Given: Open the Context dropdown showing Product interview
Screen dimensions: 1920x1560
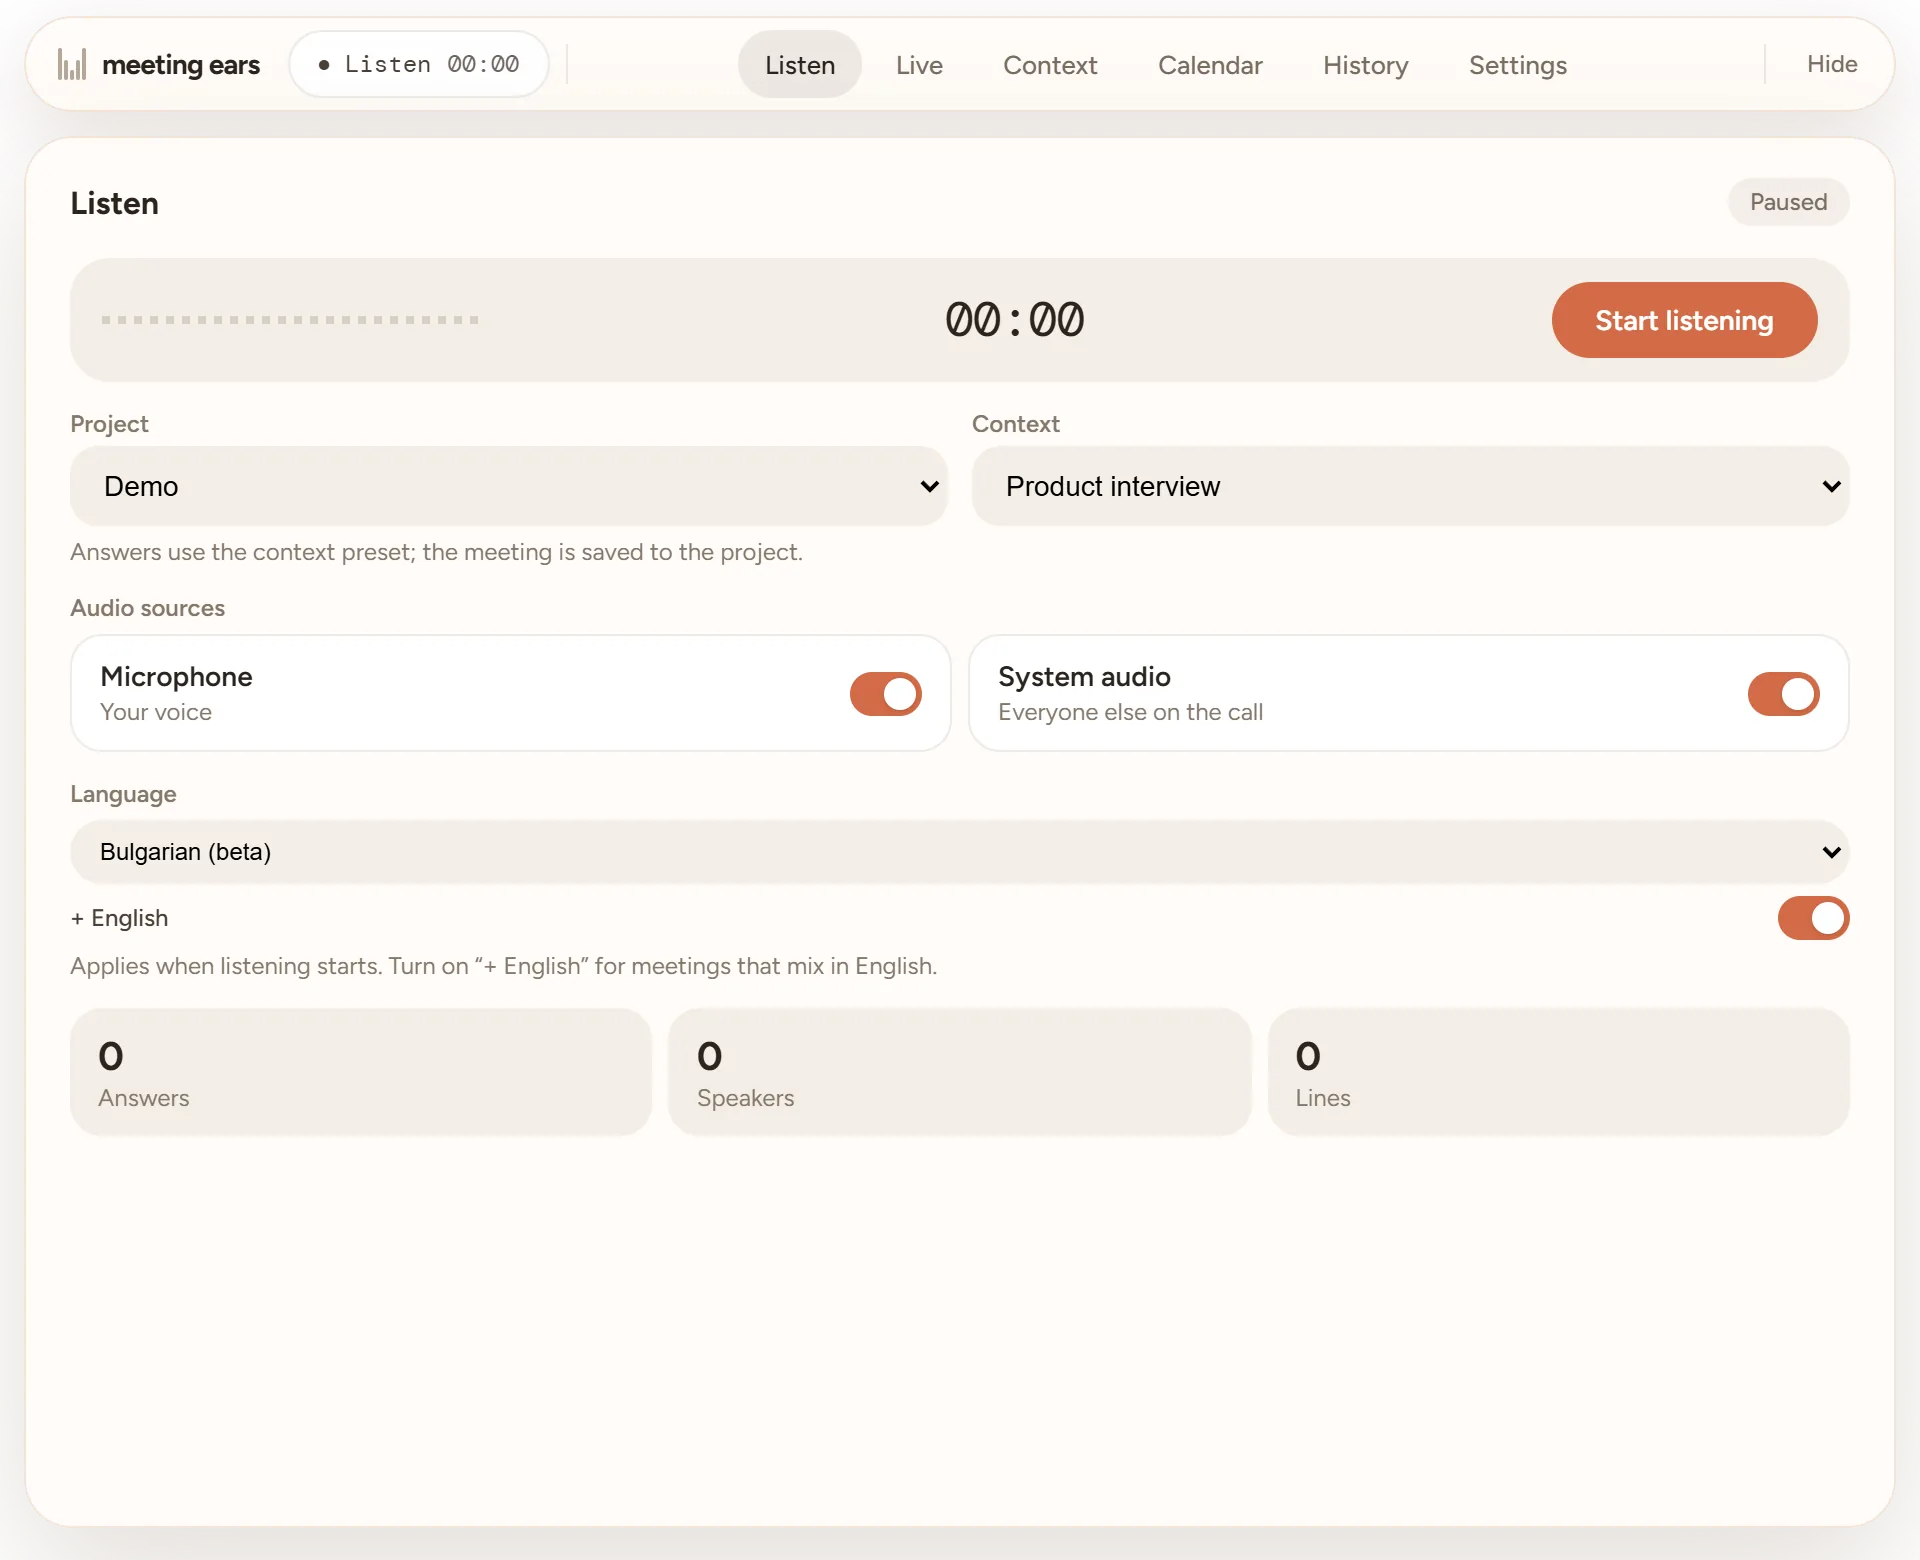Looking at the screenshot, I should tap(1410, 486).
